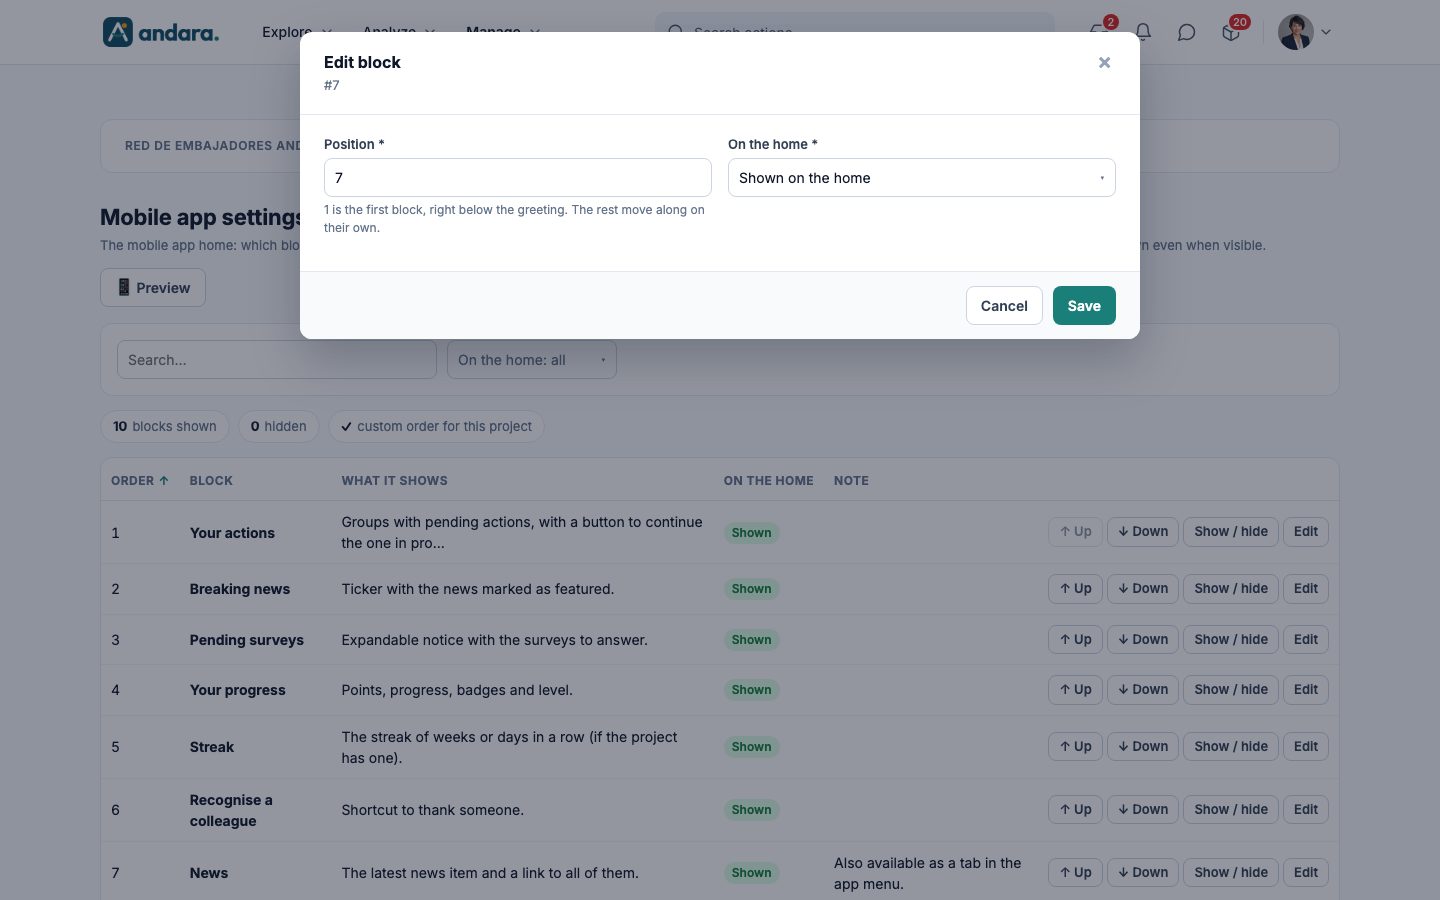1440x900 pixels.
Task: Sort by the ORDER column header
Action: (x=140, y=481)
